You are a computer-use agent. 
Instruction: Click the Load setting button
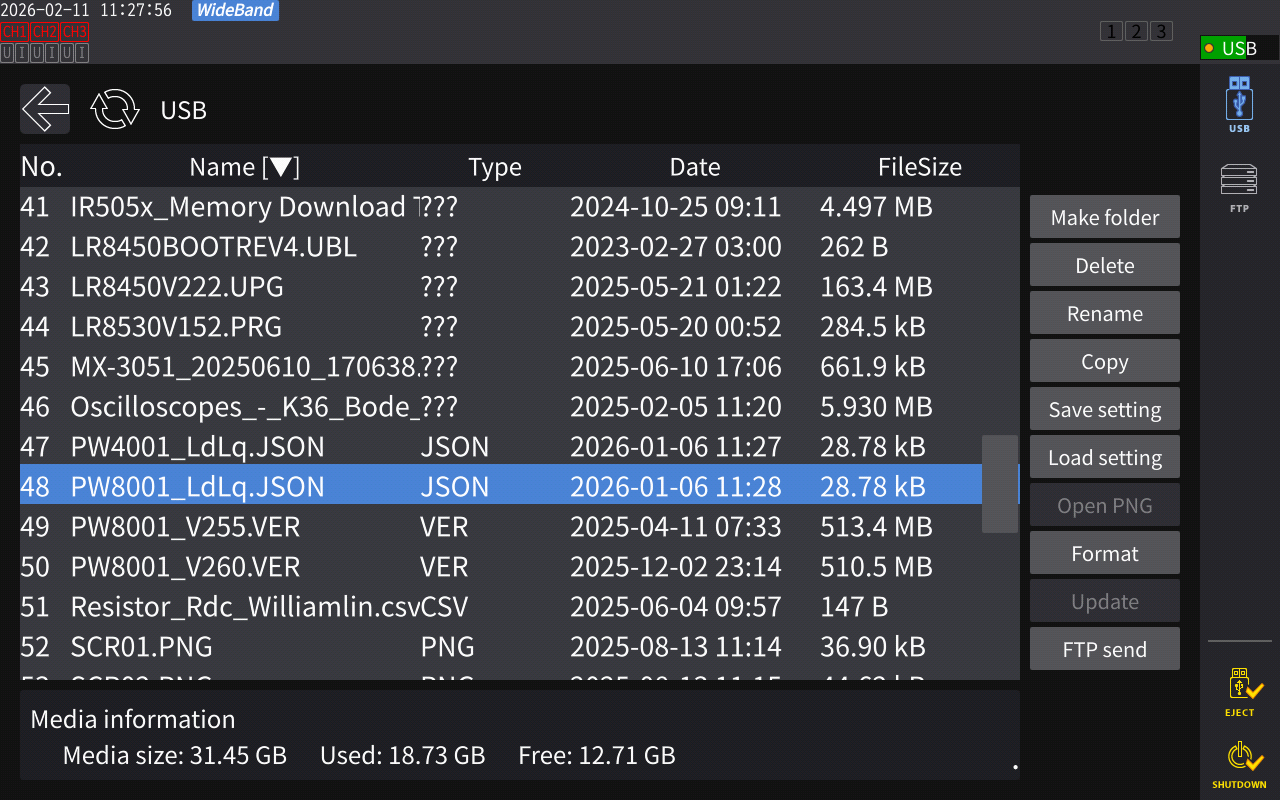tap(1104, 457)
